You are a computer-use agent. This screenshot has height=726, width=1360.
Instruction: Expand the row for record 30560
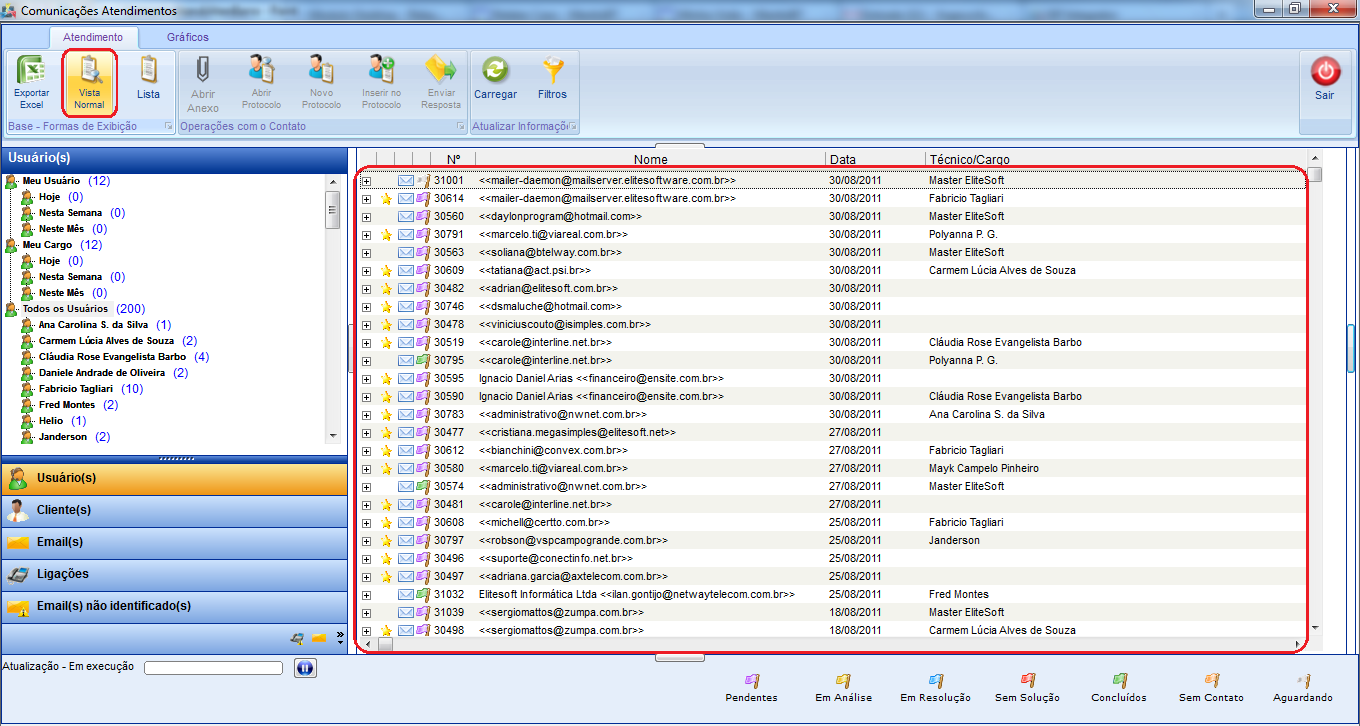tap(366, 217)
